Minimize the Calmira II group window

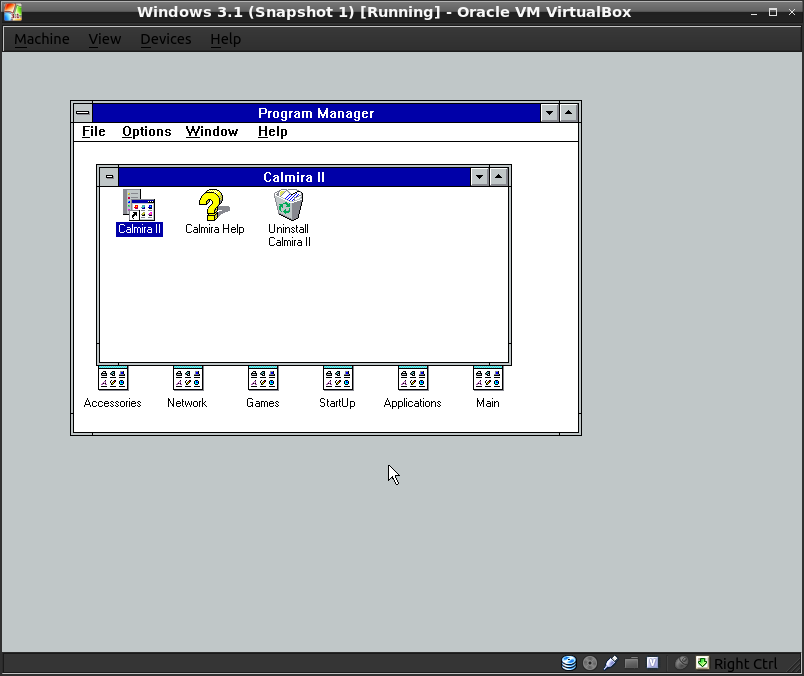tap(479, 177)
